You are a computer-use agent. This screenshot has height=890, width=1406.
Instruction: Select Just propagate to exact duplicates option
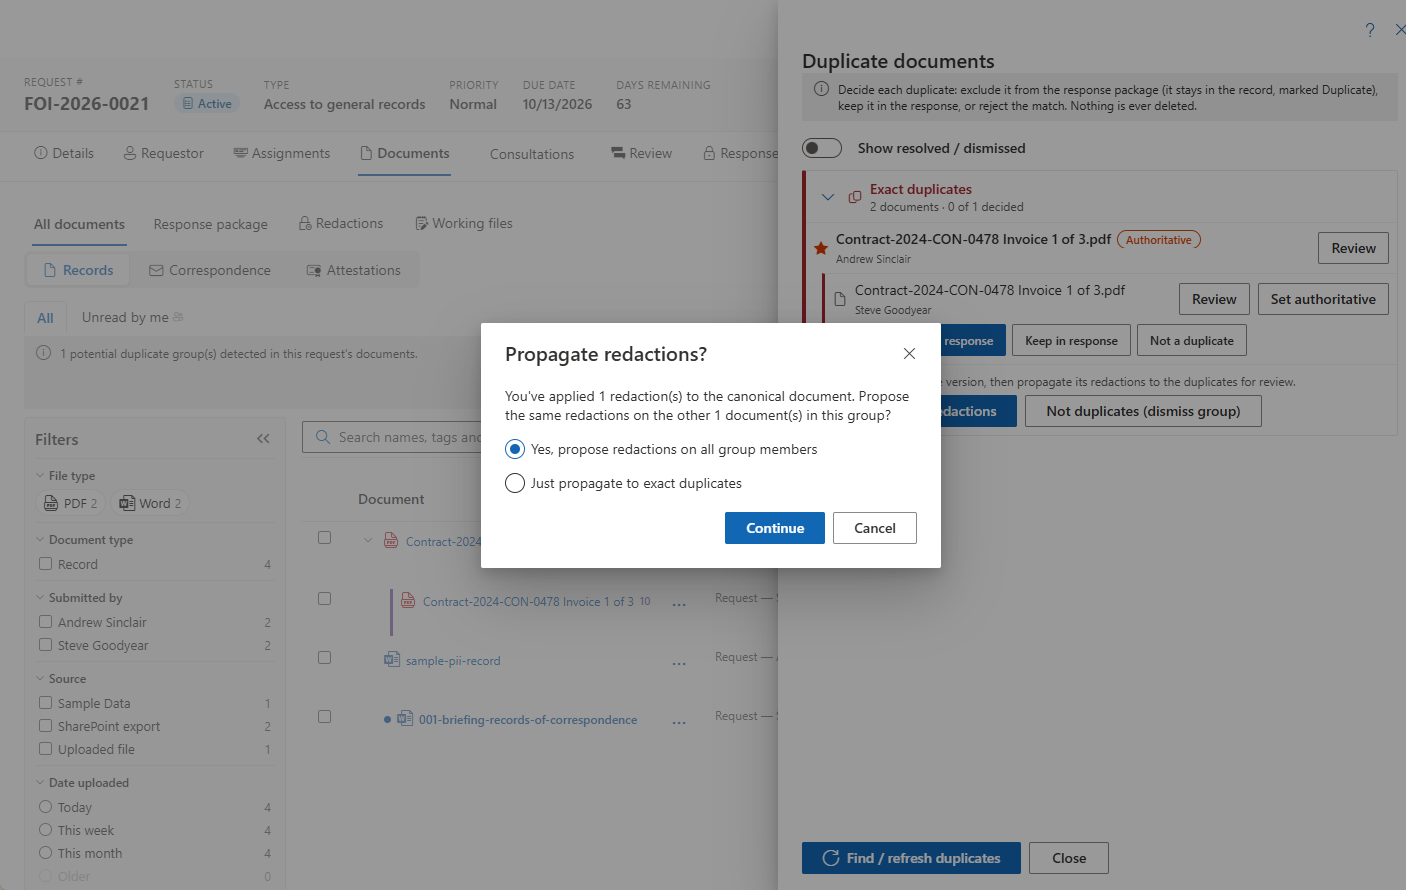515,483
